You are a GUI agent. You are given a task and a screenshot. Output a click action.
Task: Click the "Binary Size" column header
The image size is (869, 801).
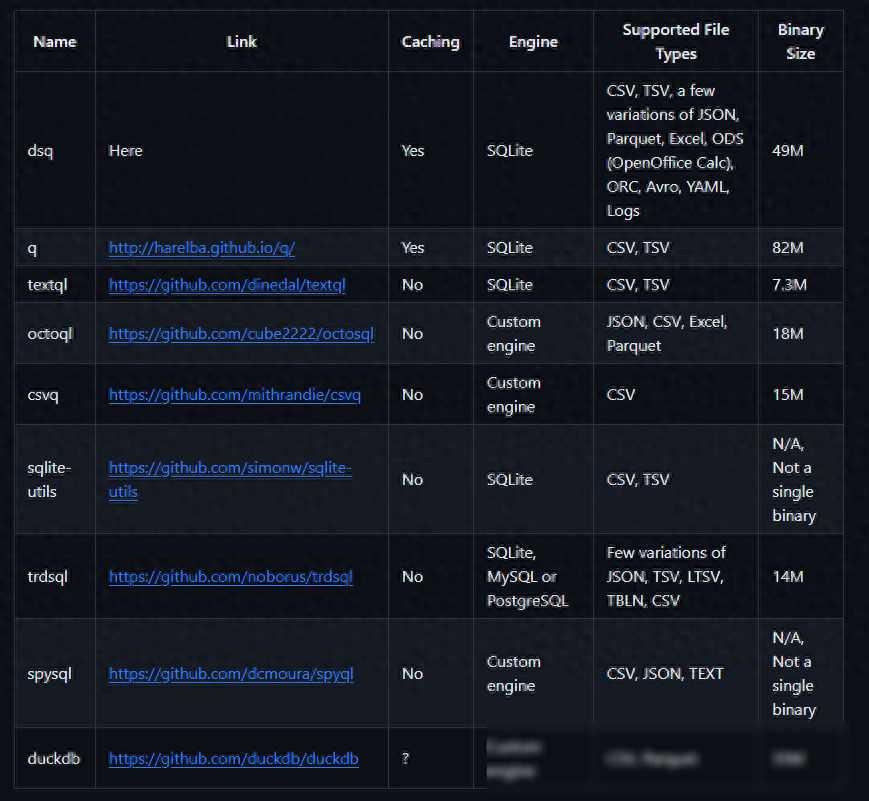[x=800, y=42]
